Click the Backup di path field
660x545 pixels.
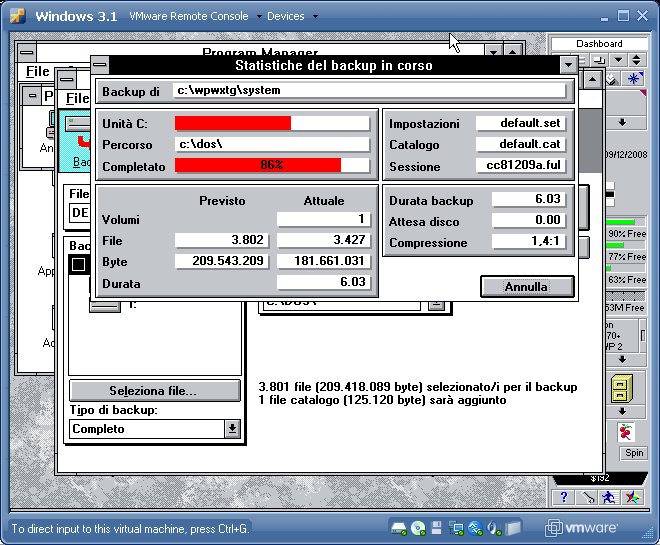coord(369,91)
